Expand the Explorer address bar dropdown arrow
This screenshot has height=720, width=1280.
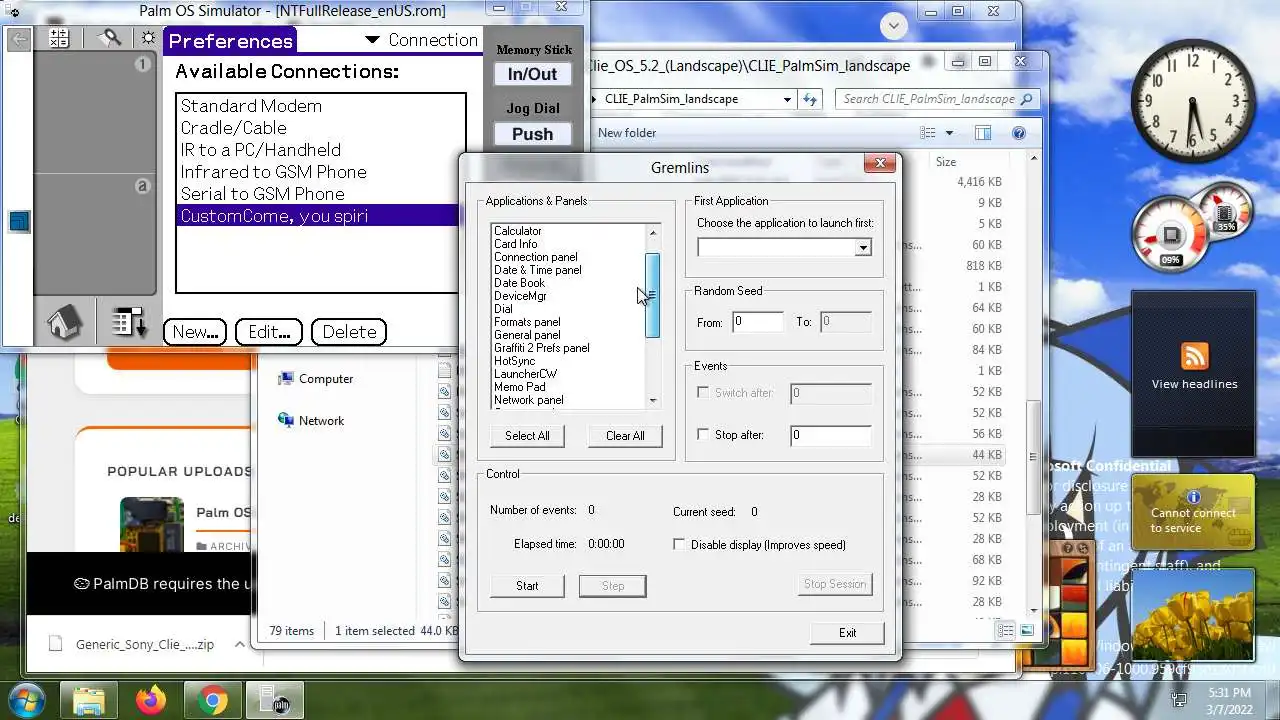tap(788, 99)
